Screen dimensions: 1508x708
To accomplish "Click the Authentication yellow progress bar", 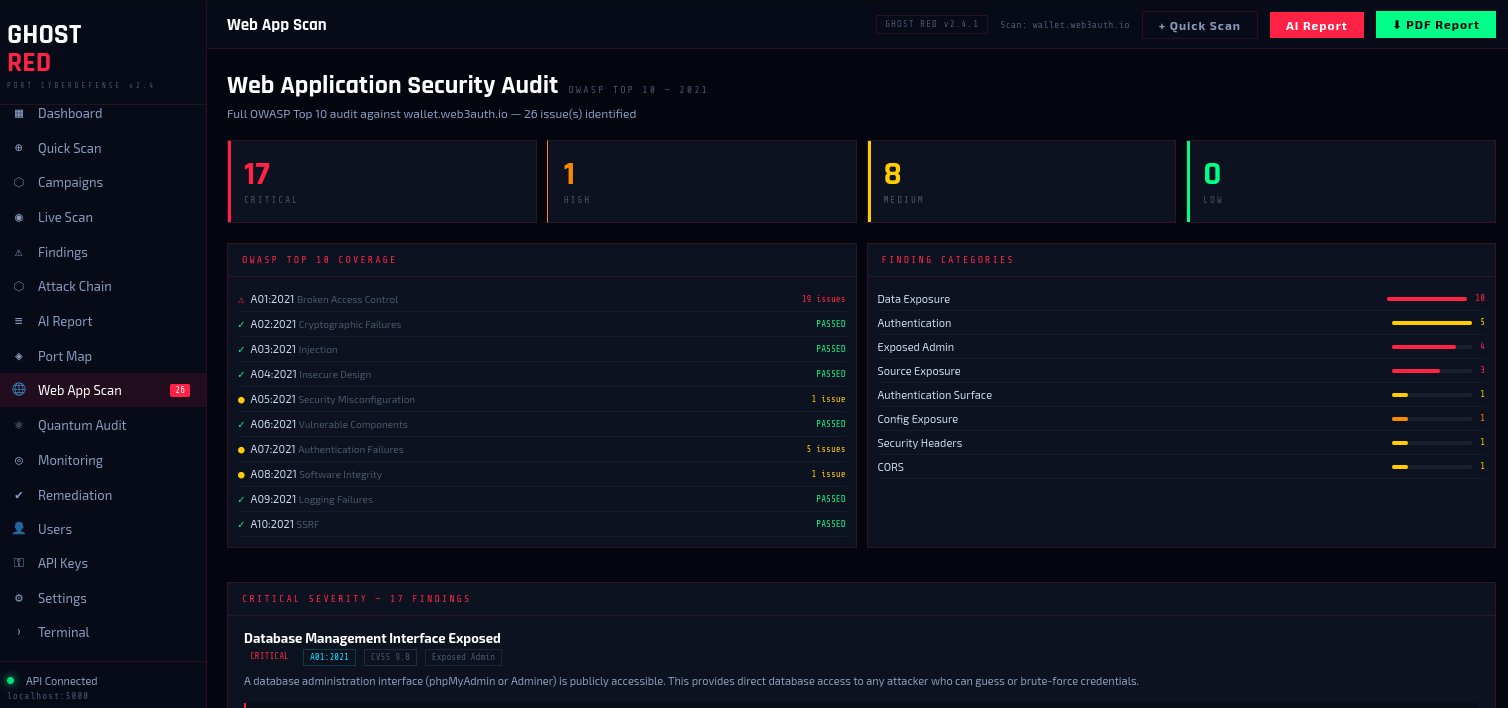I will (x=1432, y=323).
